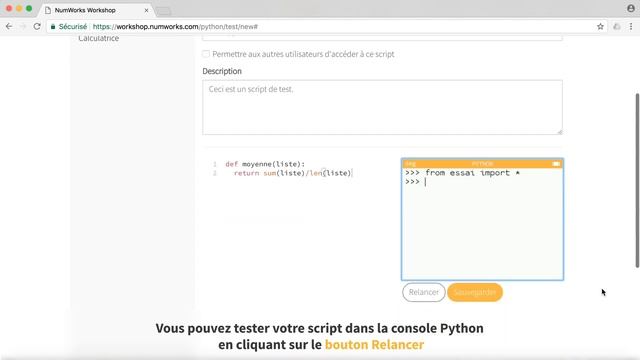Click the Description text area
This screenshot has width=640, height=360.
click(382, 107)
